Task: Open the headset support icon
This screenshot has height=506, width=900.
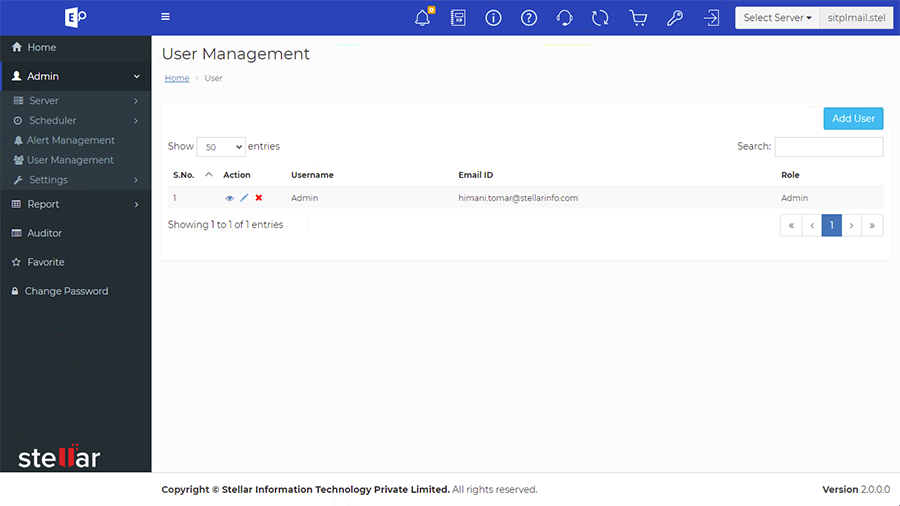Action: [x=564, y=18]
